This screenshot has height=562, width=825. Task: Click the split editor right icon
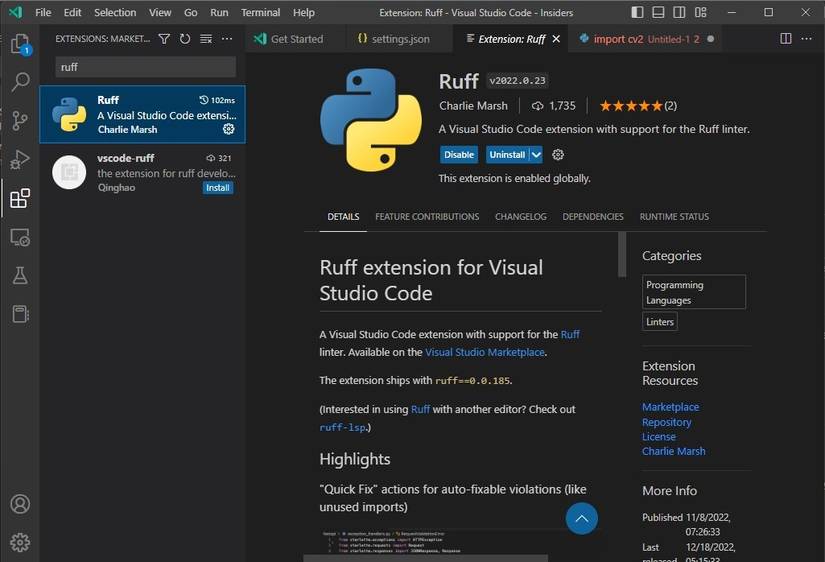point(785,39)
